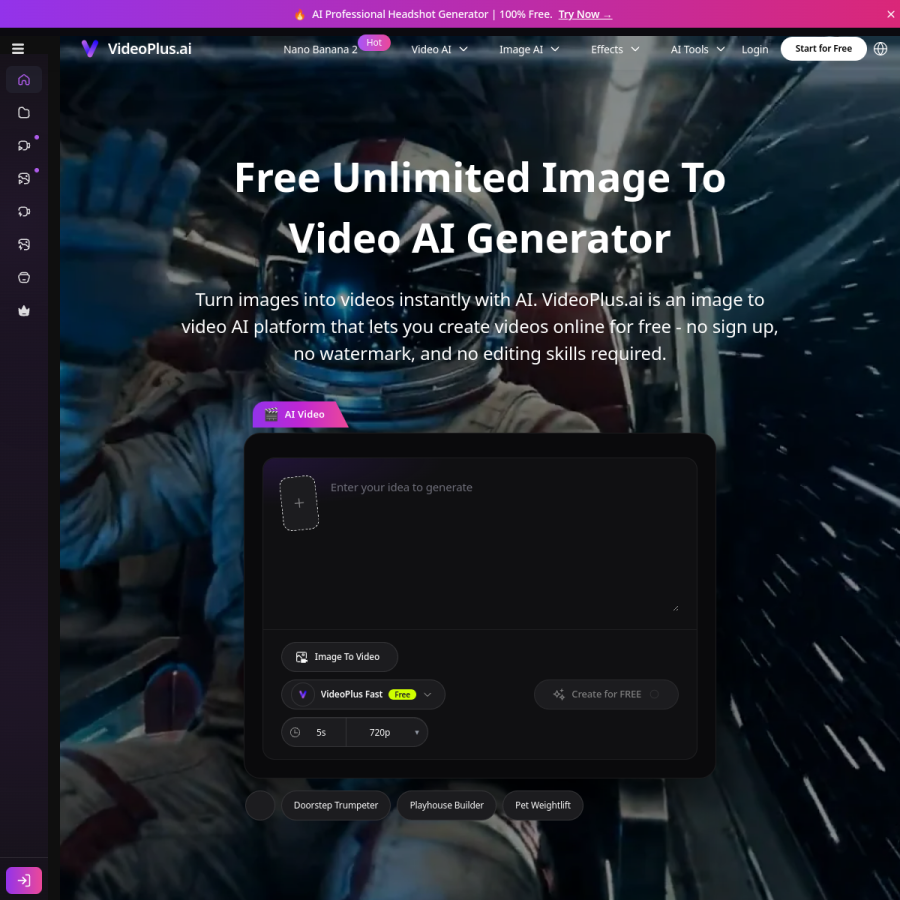Image resolution: width=900 pixels, height=900 pixels.
Task: Click the V logo icon beside VideoPlus Fast
Action: tap(302, 695)
